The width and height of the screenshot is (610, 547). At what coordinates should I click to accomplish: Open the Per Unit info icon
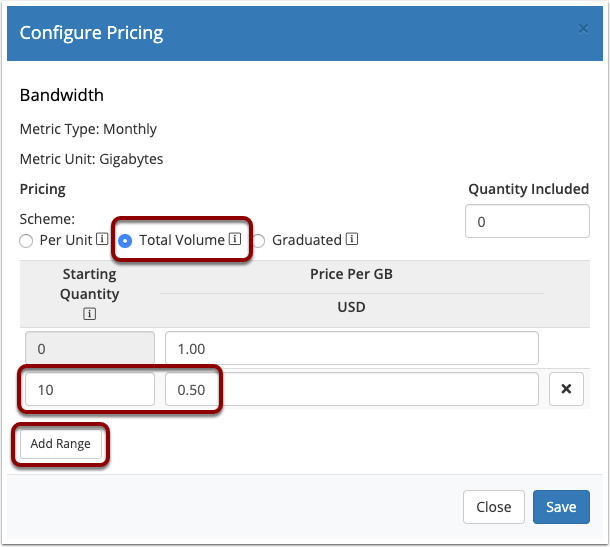point(102,238)
